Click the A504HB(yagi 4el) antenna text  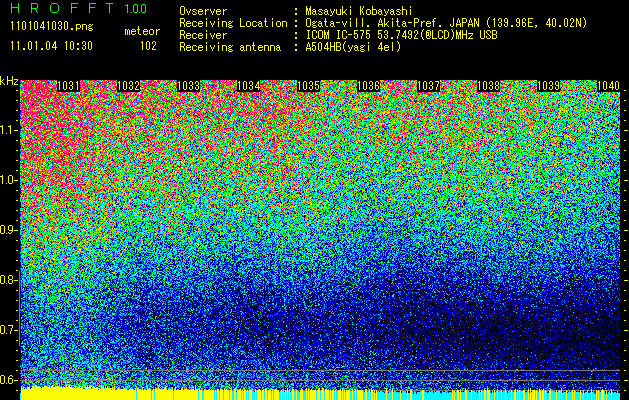click(353, 47)
